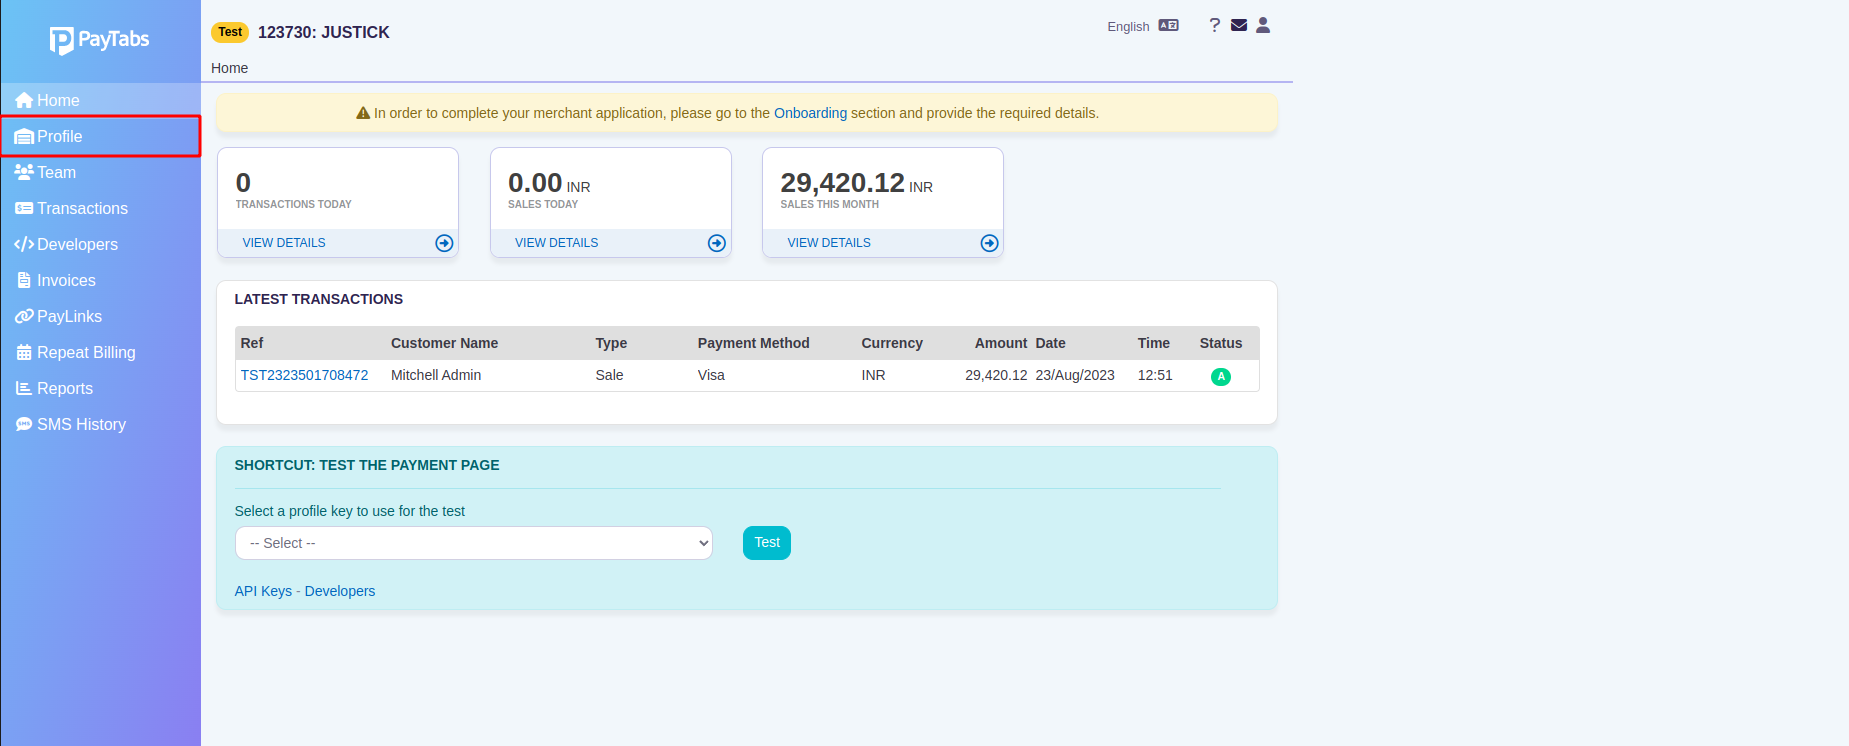This screenshot has height=746, width=1849.
Task: Open Developers in the sidebar
Action: point(100,244)
